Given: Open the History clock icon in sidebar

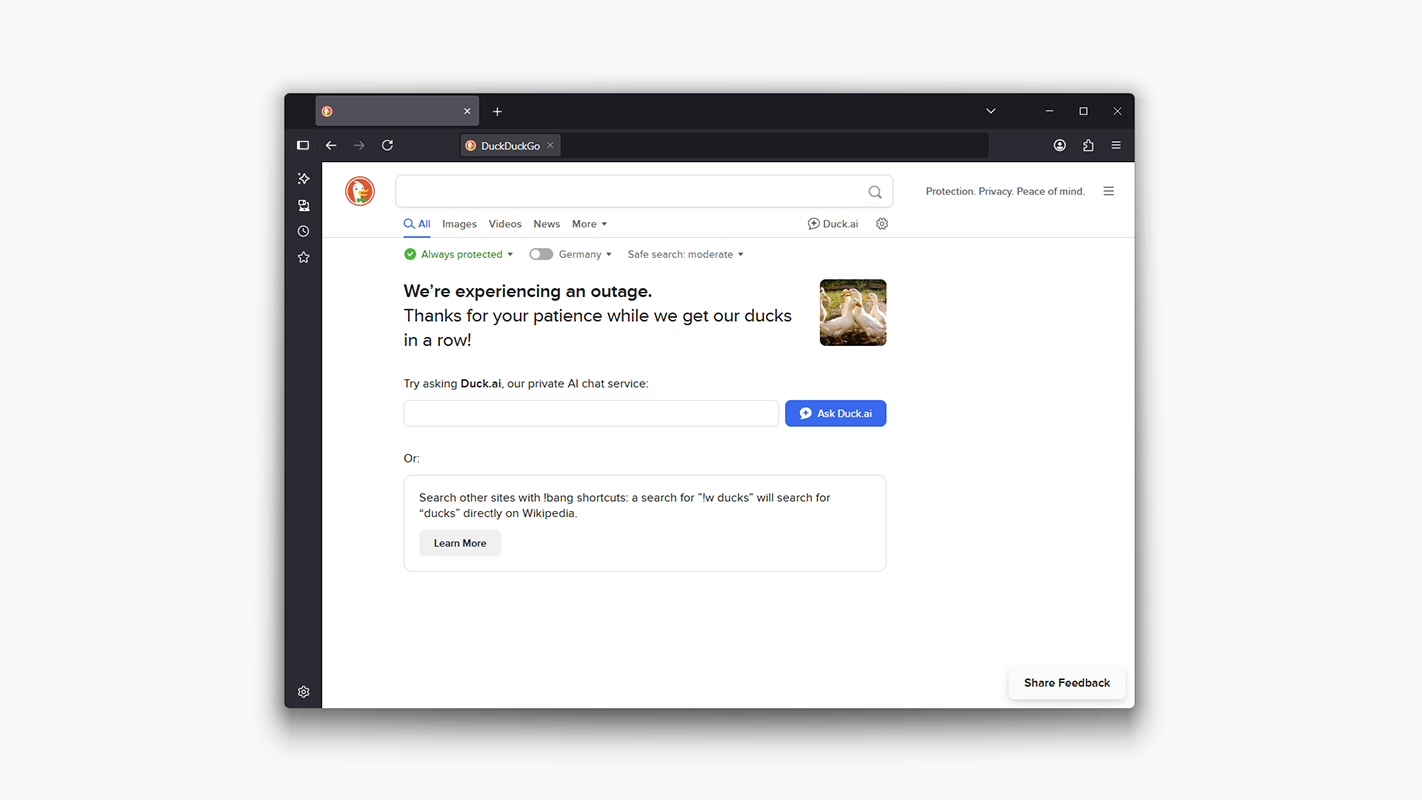Looking at the screenshot, I should 304,231.
